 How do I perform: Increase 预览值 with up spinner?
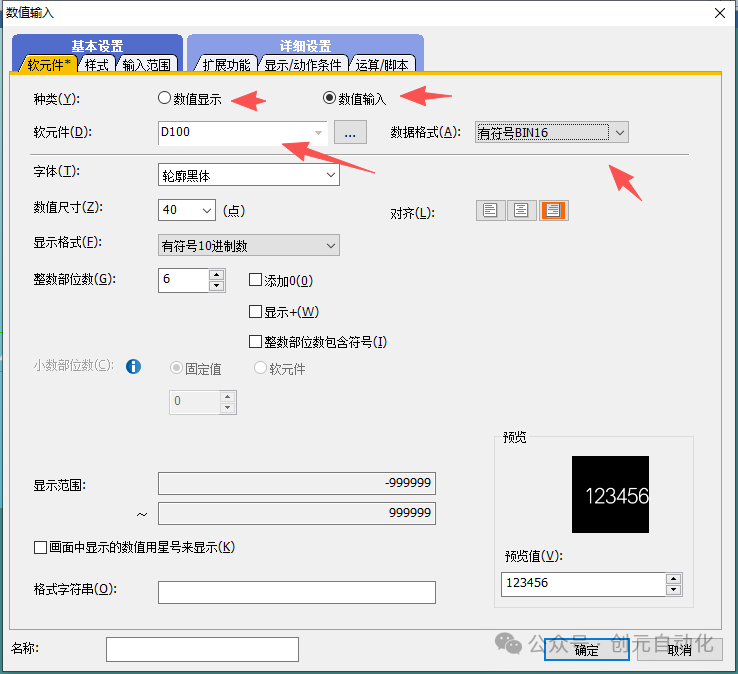coord(674,579)
